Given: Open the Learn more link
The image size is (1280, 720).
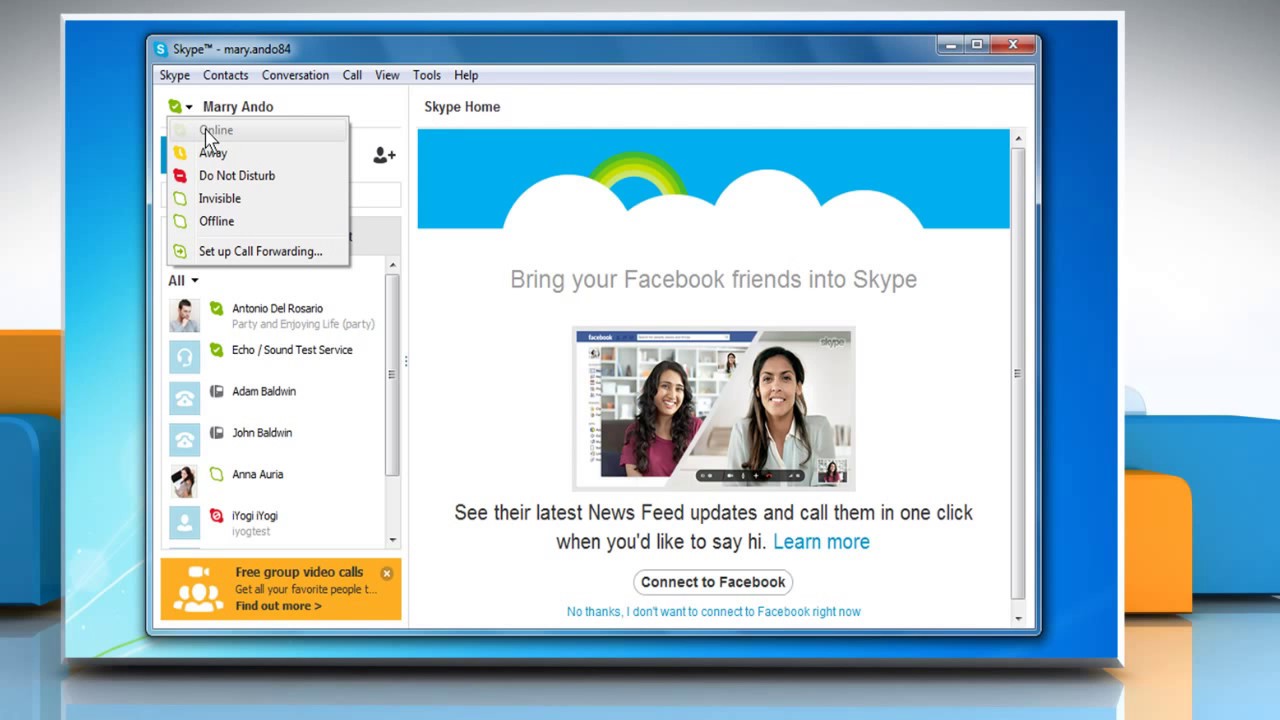Looking at the screenshot, I should click(x=821, y=542).
